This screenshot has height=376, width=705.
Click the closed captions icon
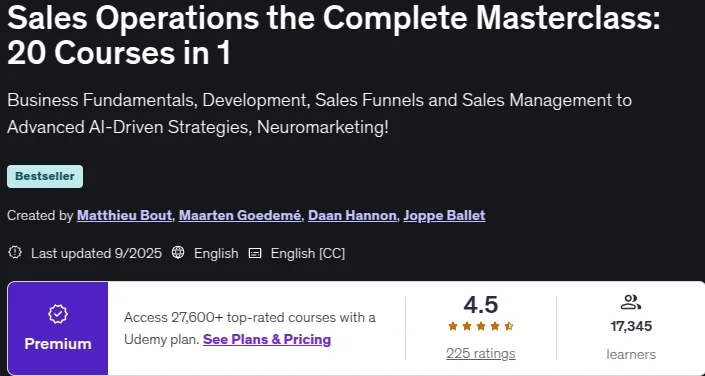255,253
